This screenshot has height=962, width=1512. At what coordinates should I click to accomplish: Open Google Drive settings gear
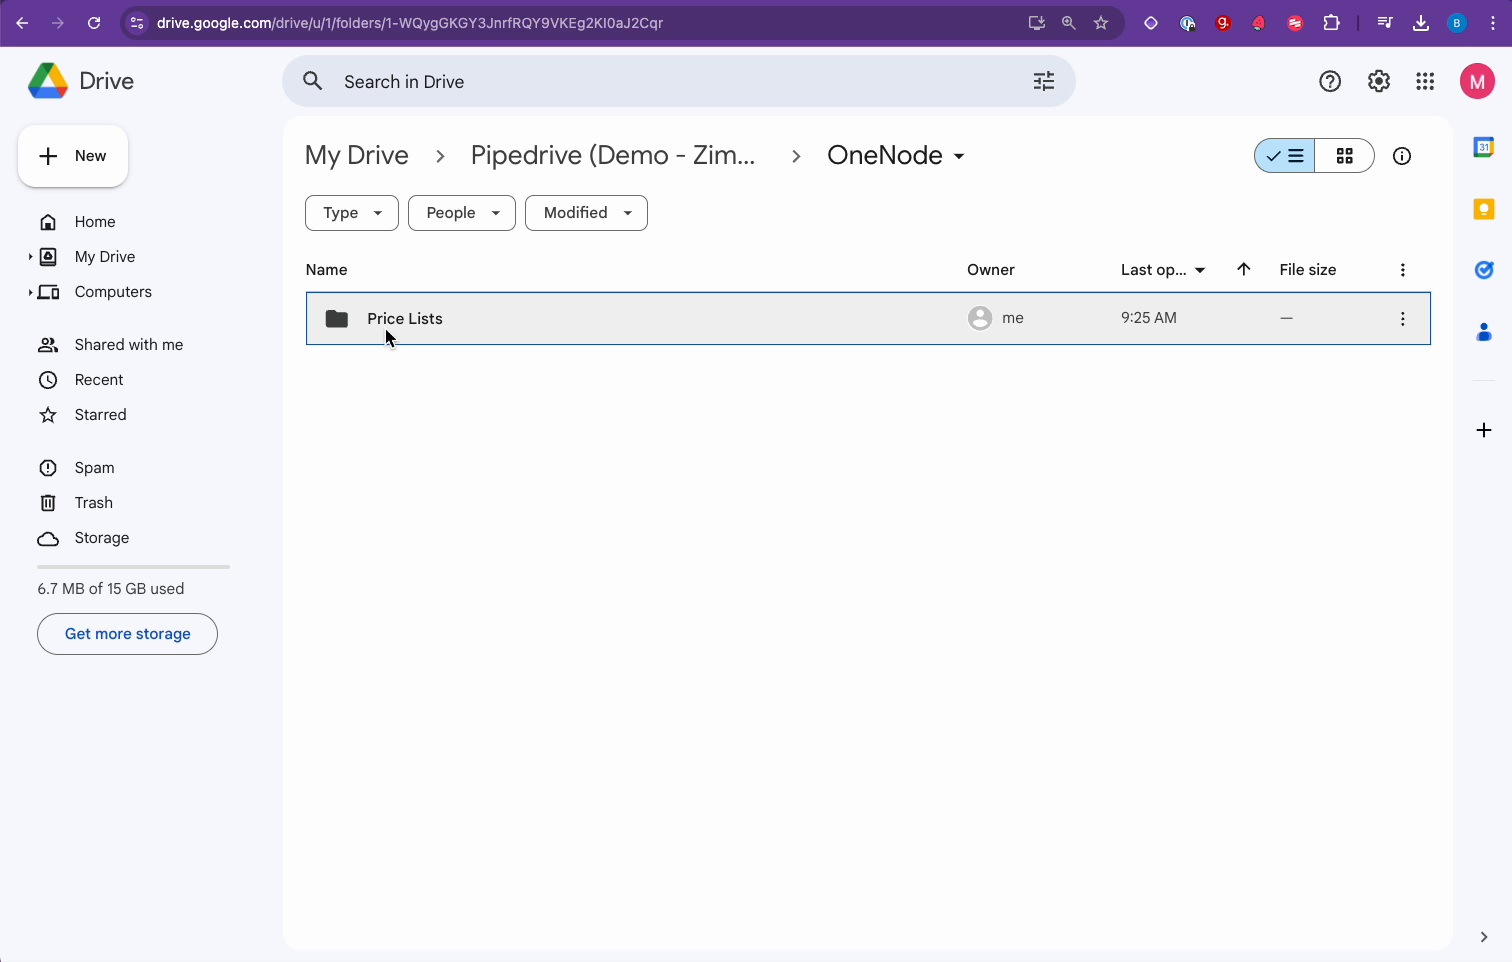1378,82
